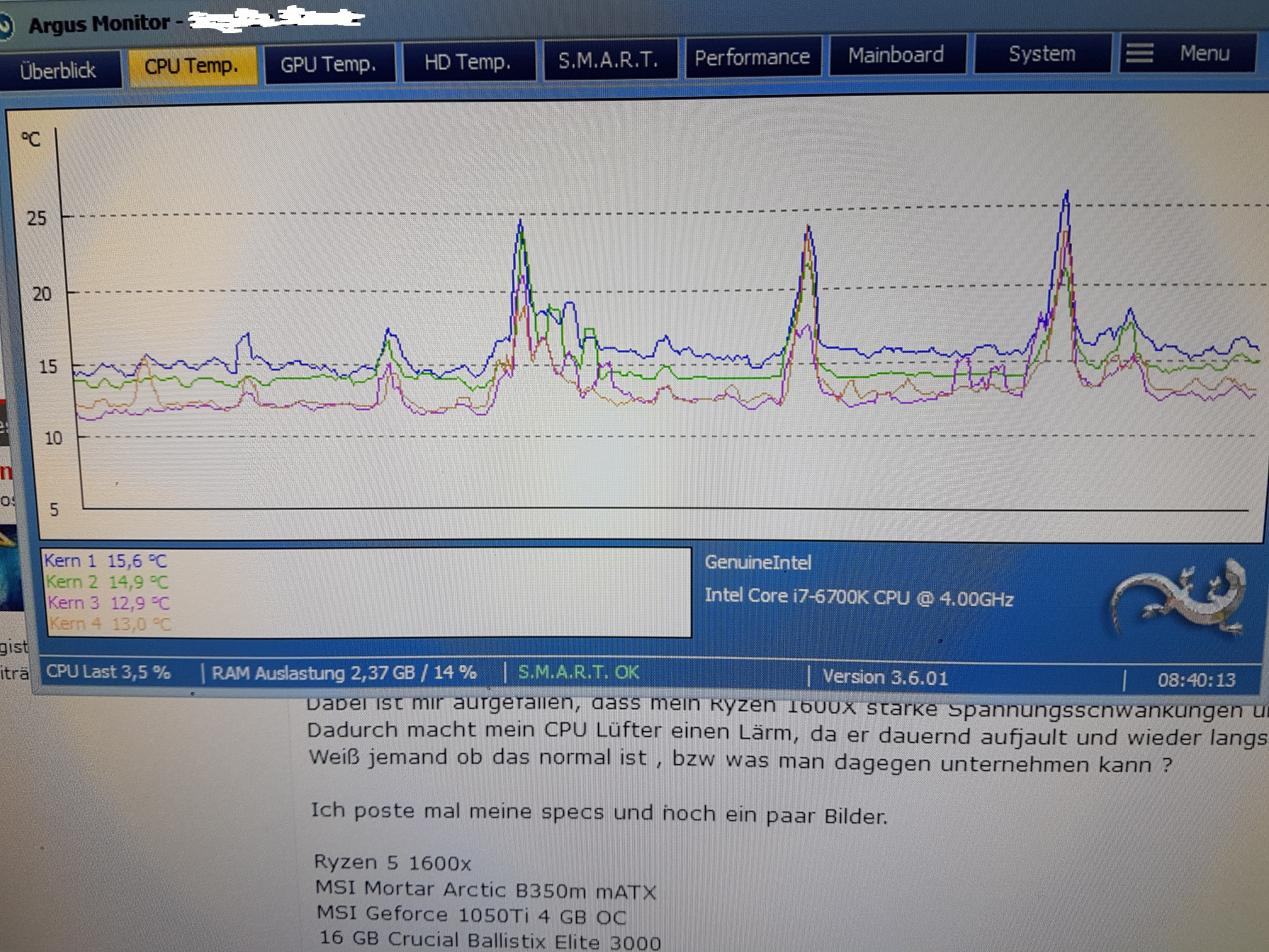
Task: Switch to the S.M.A.R.T. tab
Action: pyautogui.click(x=609, y=59)
